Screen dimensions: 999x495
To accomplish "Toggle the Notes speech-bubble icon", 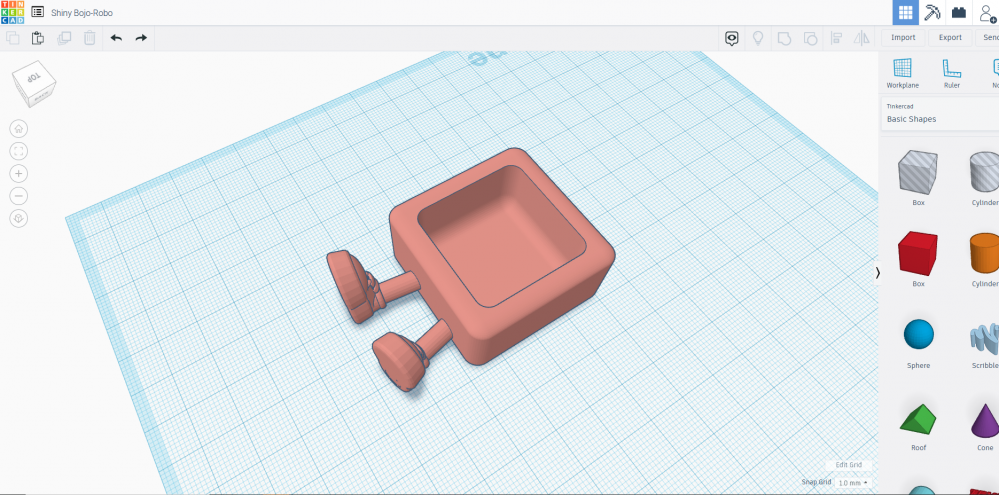I will click(x=732, y=38).
